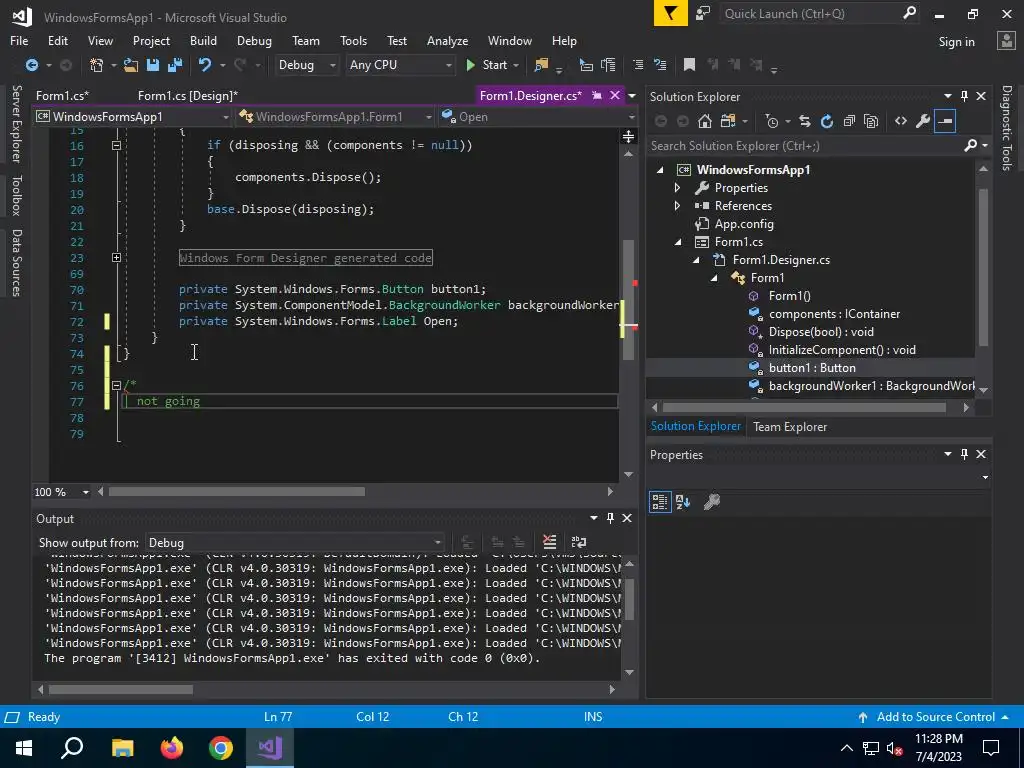Open the Build menu

pos(203,40)
